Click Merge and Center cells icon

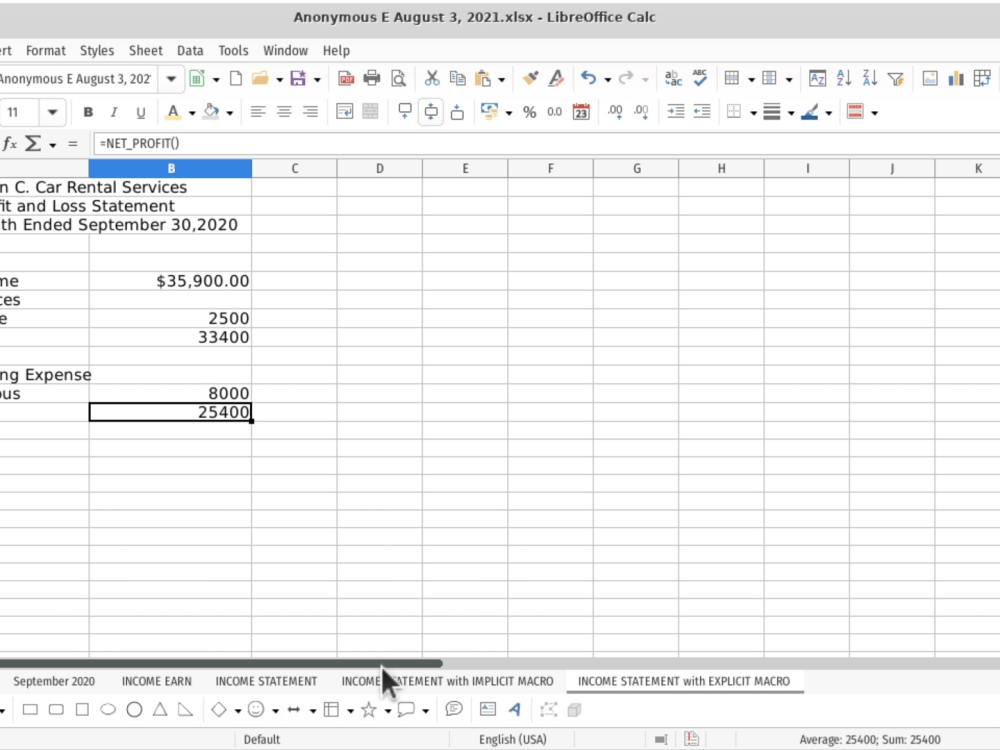click(370, 112)
